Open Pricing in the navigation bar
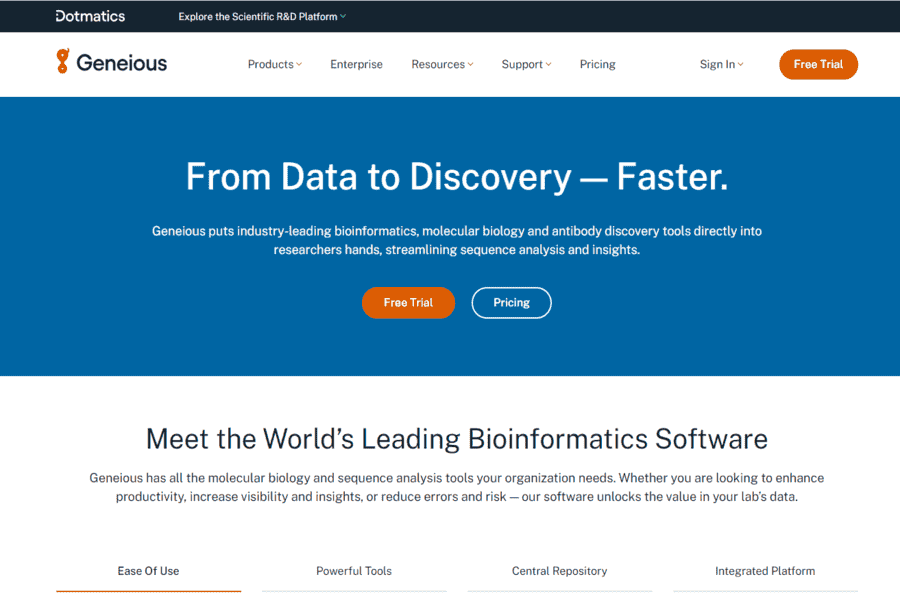Image resolution: width=900 pixels, height=600 pixels. tap(598, 64)
